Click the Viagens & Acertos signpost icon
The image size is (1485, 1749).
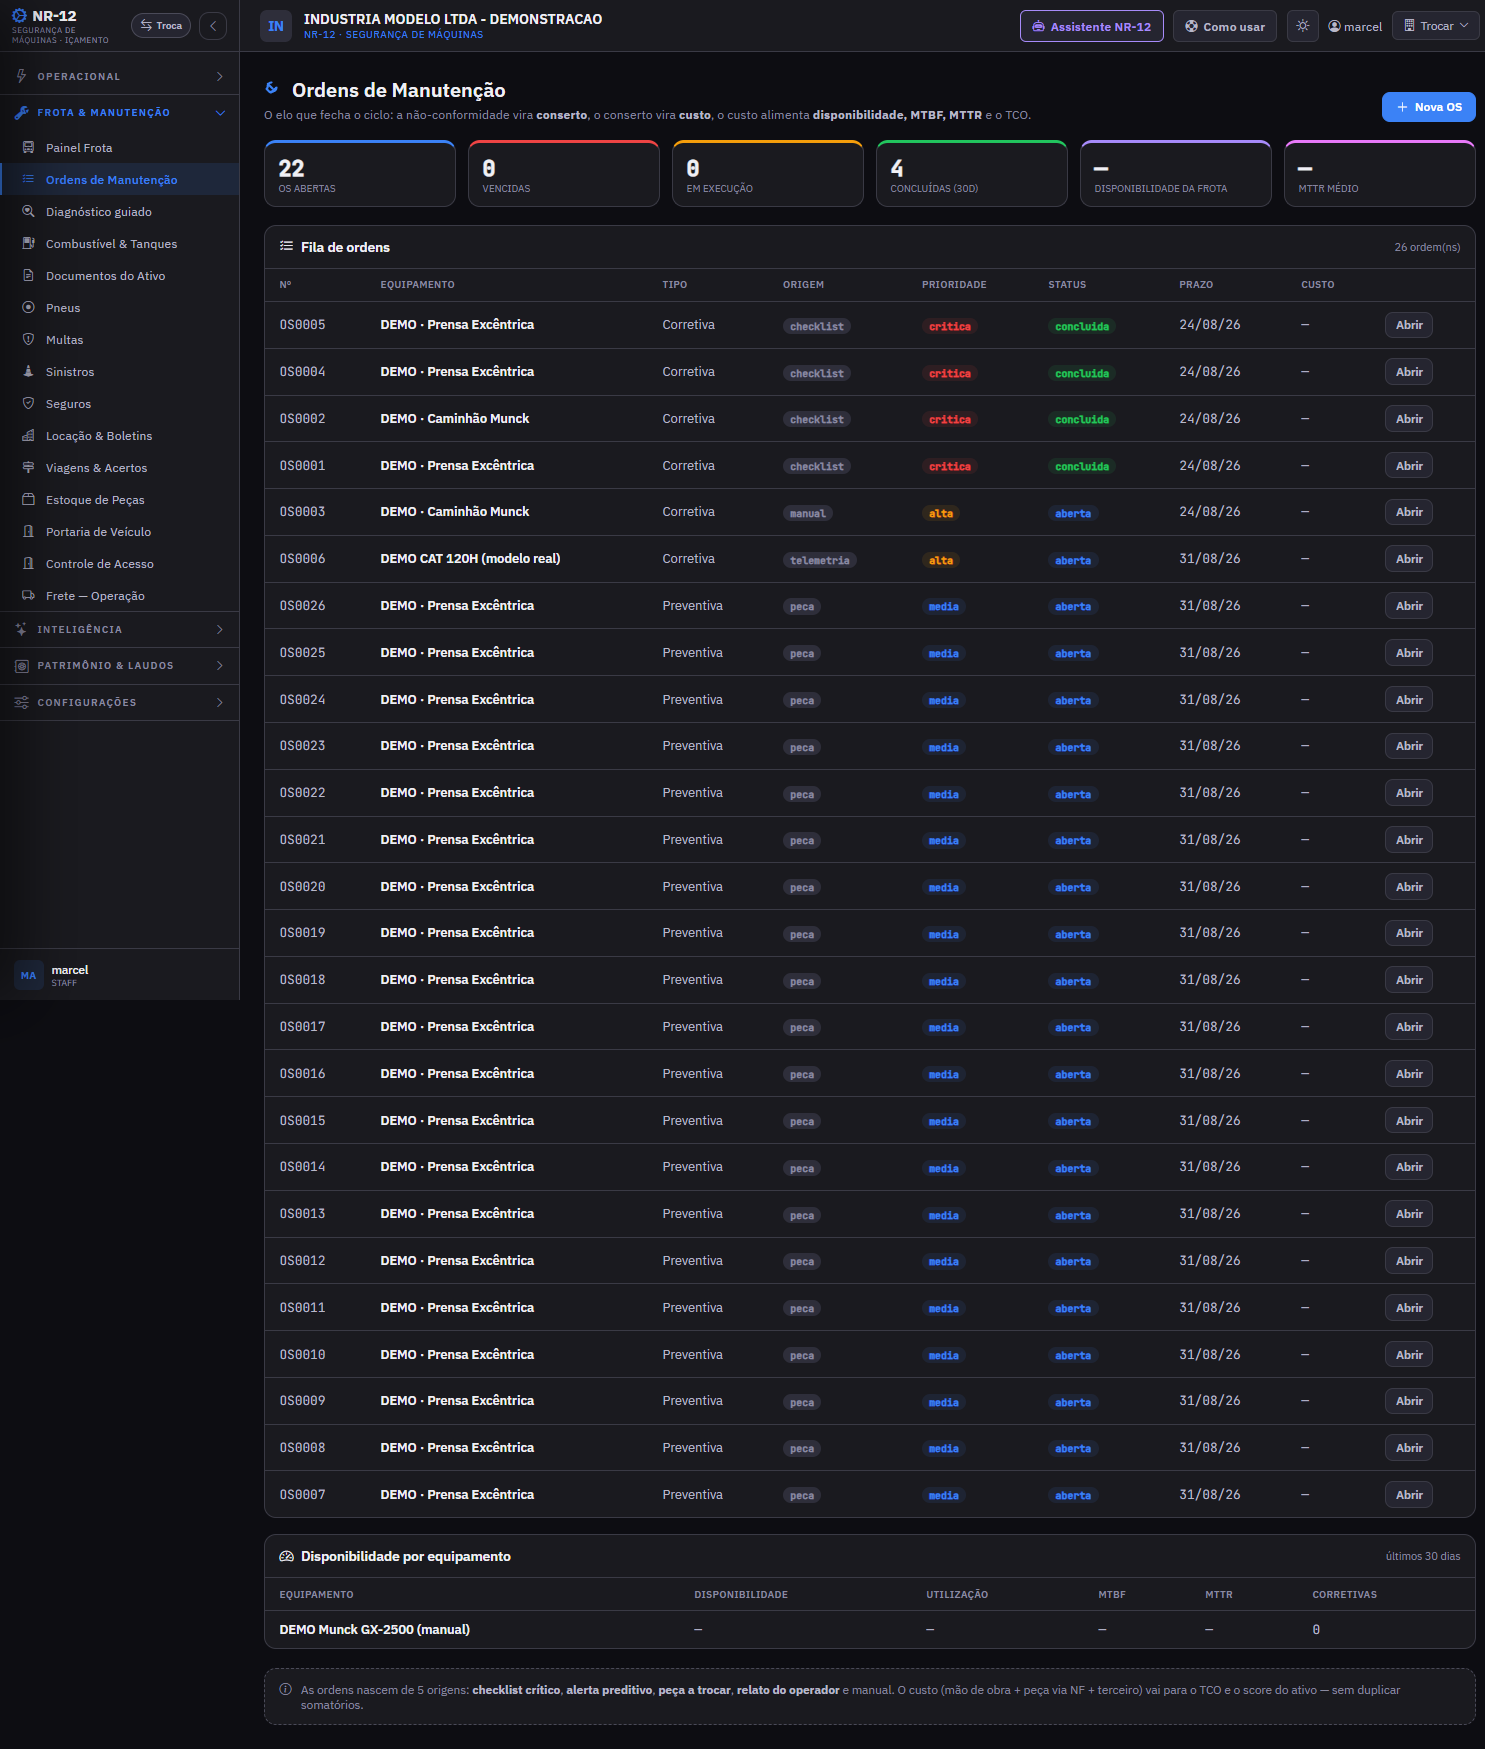click(x=28, y=467)
